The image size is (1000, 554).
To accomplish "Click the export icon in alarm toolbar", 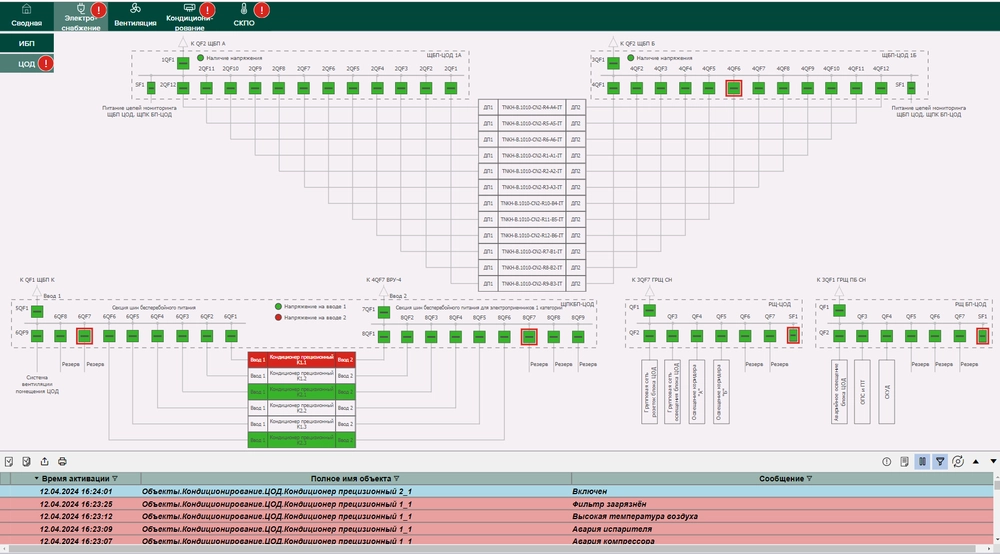I will (44, 461).
